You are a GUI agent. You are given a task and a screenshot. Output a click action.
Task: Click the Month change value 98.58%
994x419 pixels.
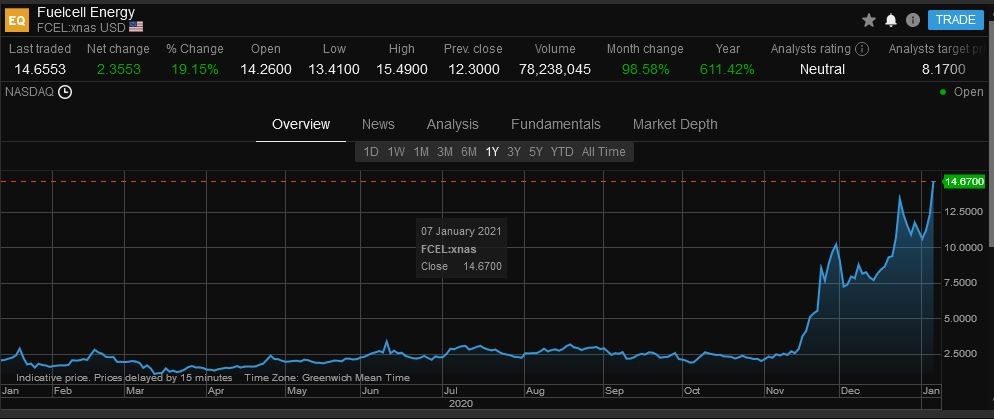tap(645, 70)
